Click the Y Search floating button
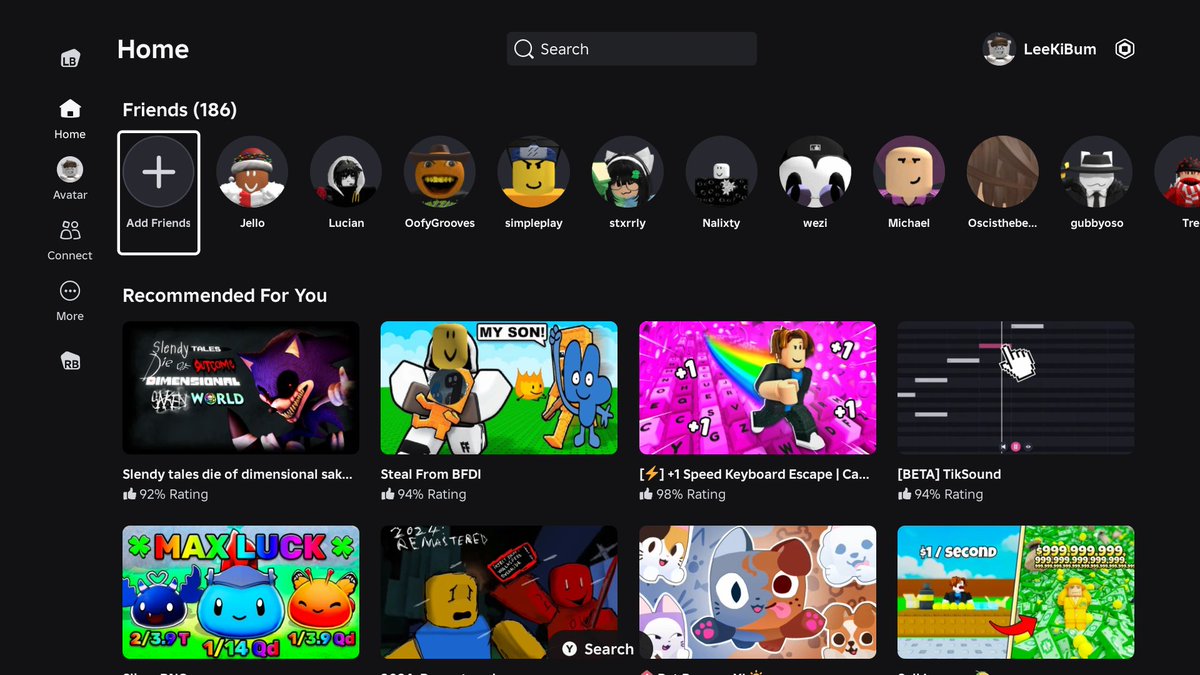Viewport: 1200px width, 675px height. pos(599,649)
